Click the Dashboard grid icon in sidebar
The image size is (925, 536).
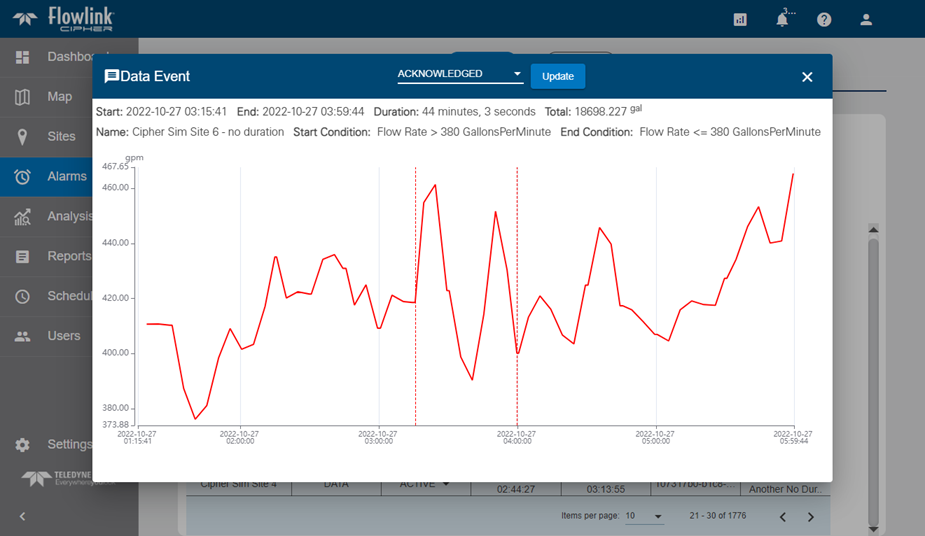(23, 57)
